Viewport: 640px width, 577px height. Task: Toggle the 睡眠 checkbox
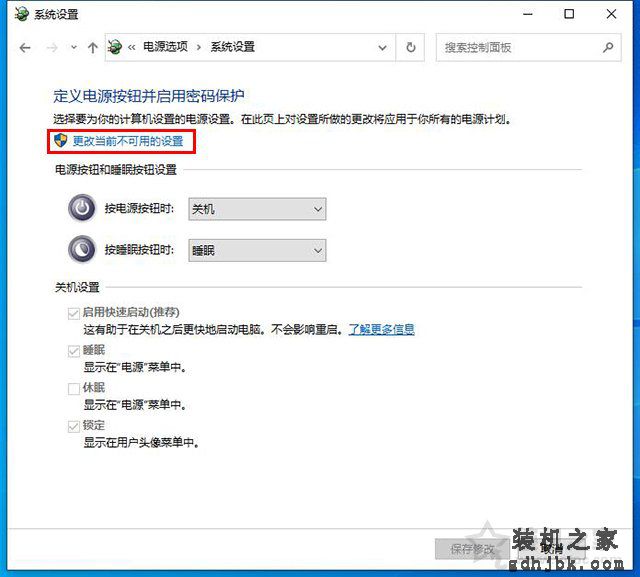(x=73, y=351)
